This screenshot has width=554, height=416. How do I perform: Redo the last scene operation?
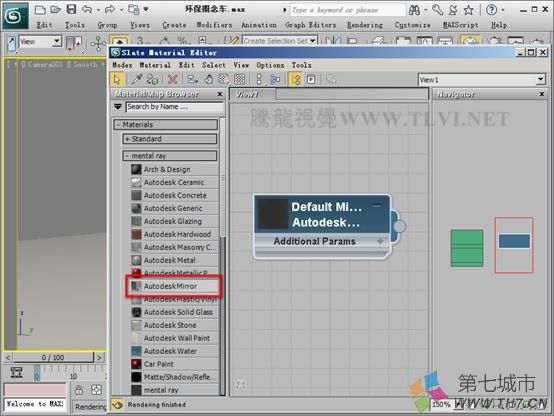point(110,10)
